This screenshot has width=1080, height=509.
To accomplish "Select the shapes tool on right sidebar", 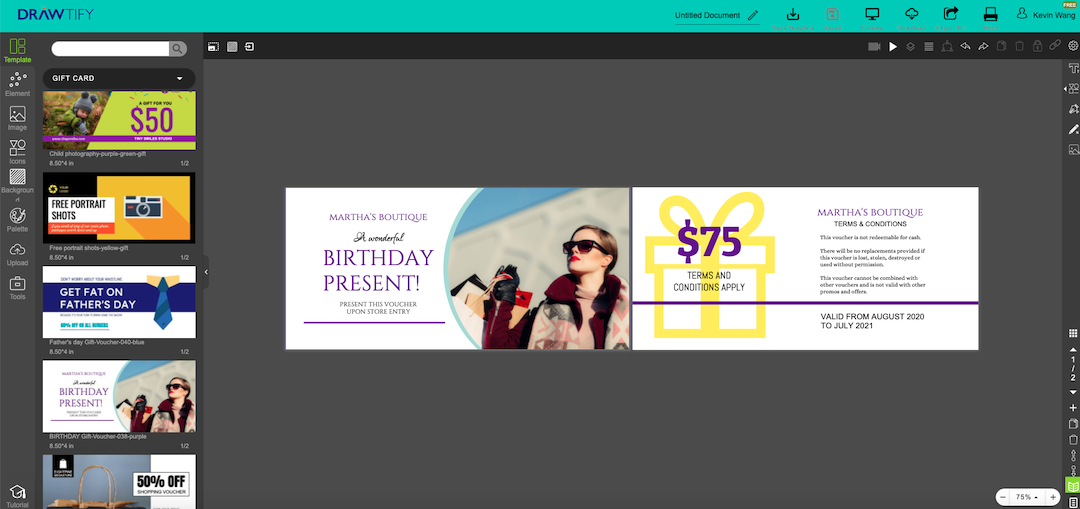I will (x=1073, y=88).
